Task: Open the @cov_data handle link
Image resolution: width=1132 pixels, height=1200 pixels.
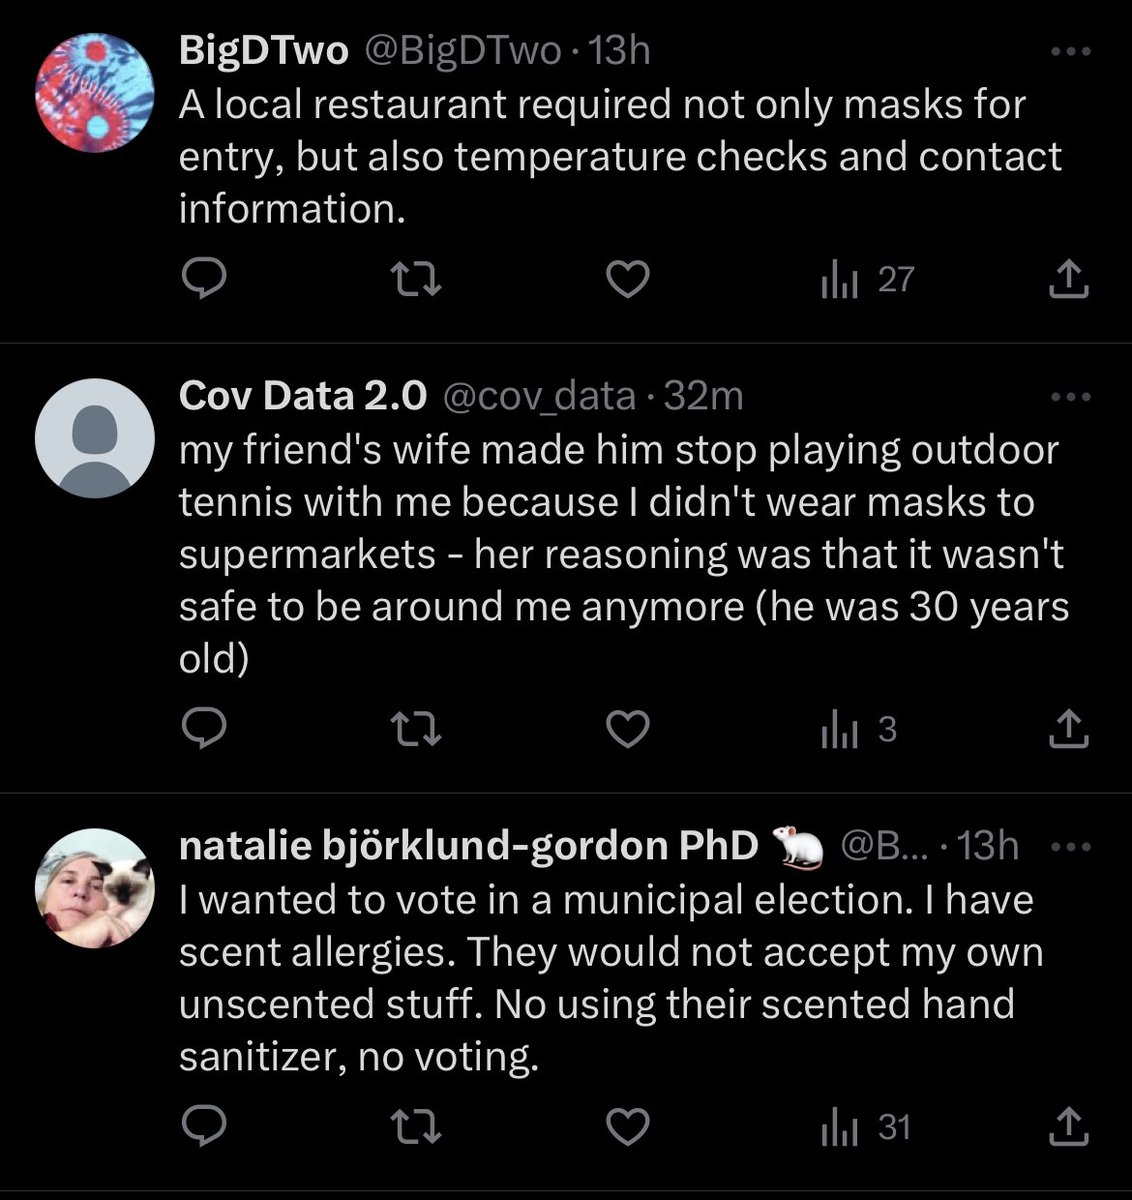Action: coord(538,397)
